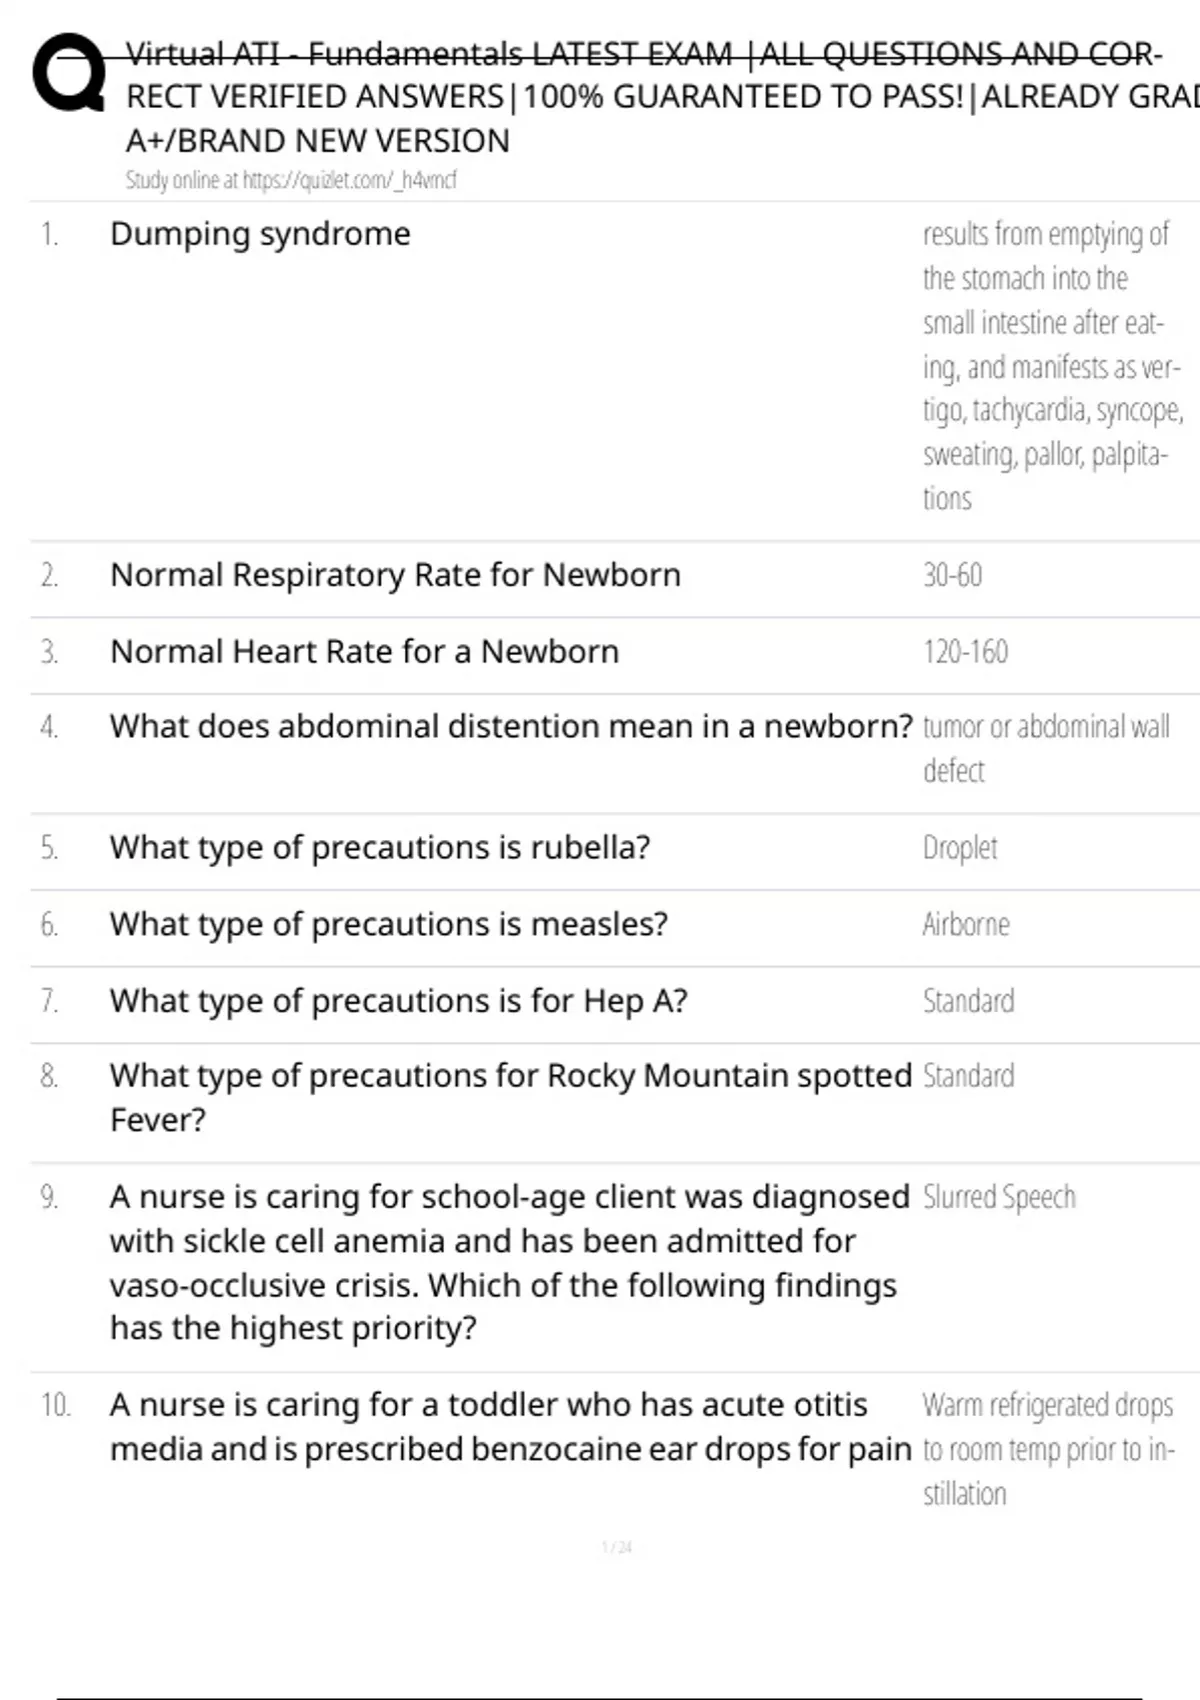Click the Dumping syndrome definition text

pyautogui.click(x=1050, y=366)
